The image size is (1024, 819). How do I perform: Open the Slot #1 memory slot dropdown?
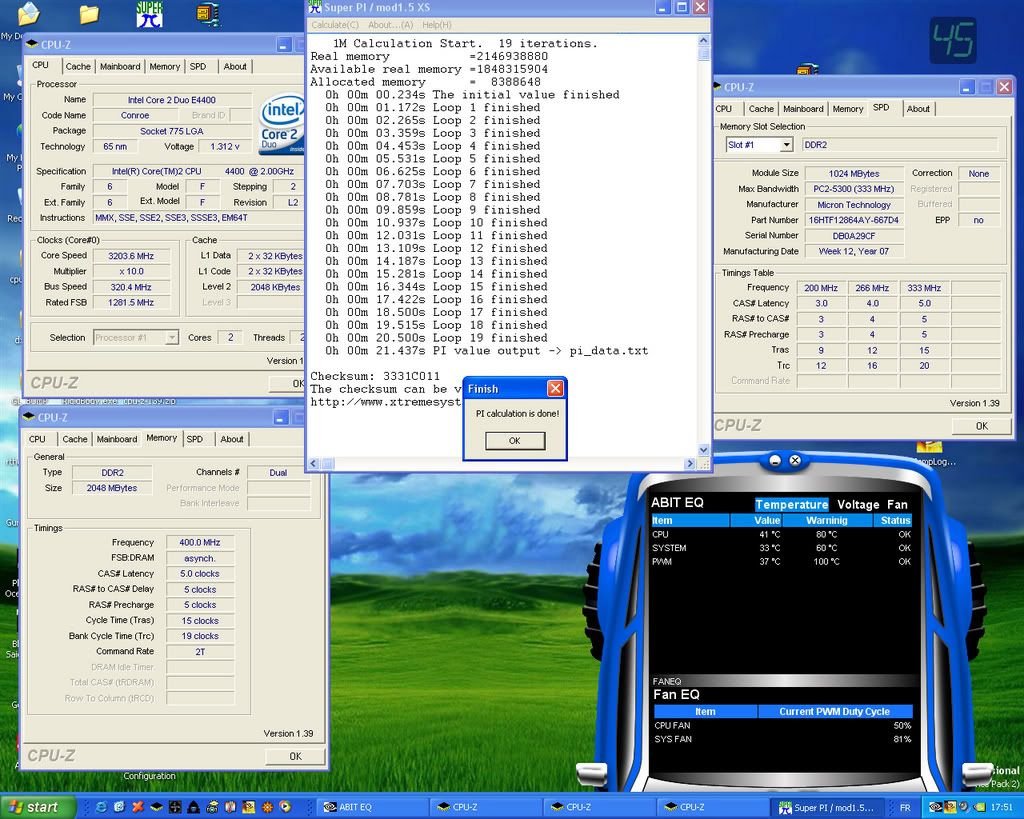click(785, 145)
